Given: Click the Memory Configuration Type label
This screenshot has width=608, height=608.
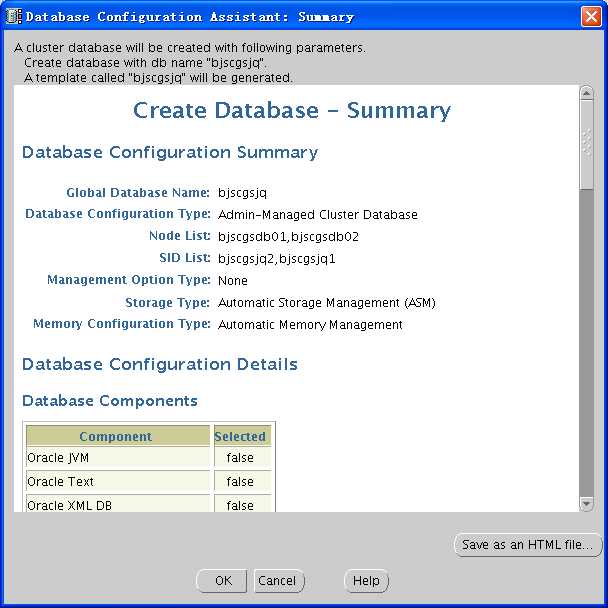Looking at the screenshot, I should pyautogui.click(x=122, y=324).
